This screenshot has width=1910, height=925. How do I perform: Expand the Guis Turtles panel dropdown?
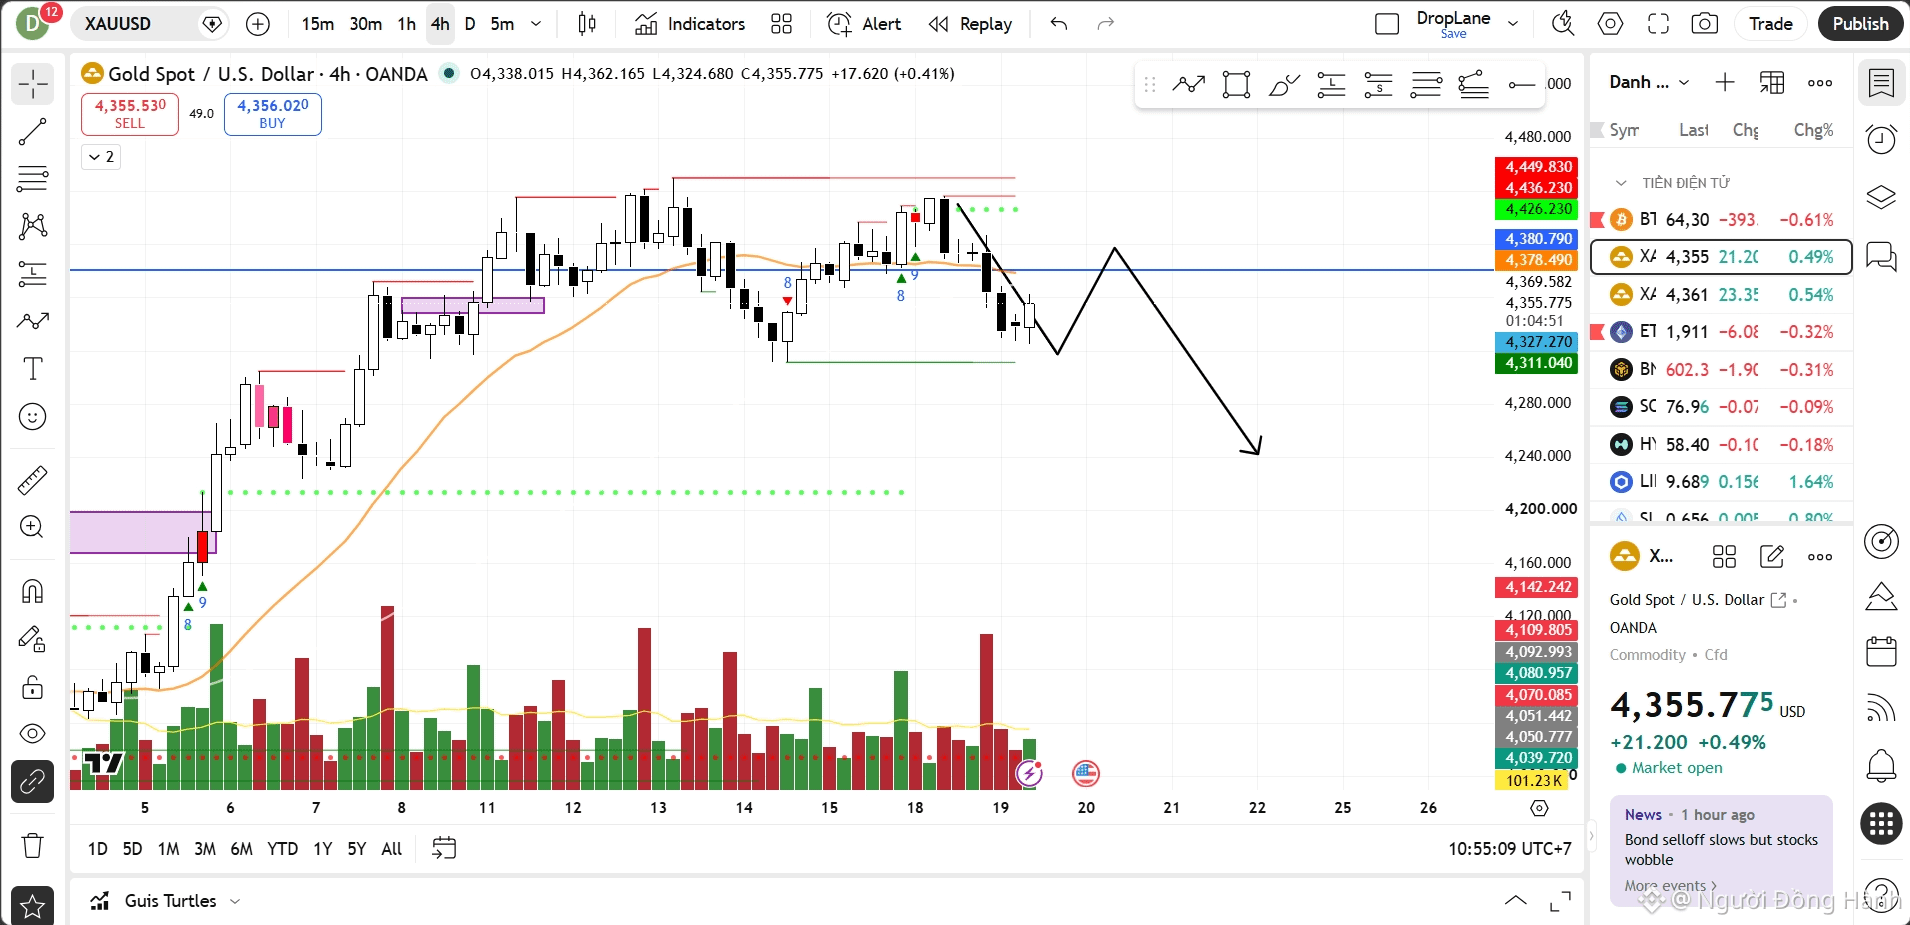point(235,901)
